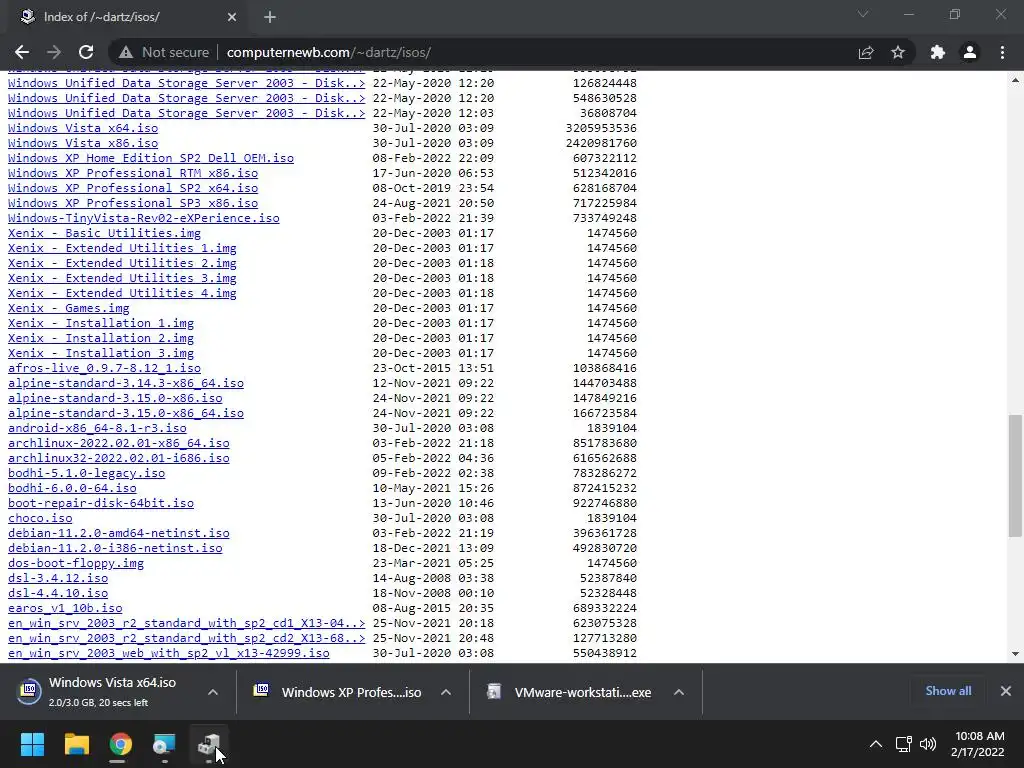The width and height of the screenshot is (1024, 768).
Task: Open Xenix - Extended Utilities 3.img link
Action: [122, 278]
